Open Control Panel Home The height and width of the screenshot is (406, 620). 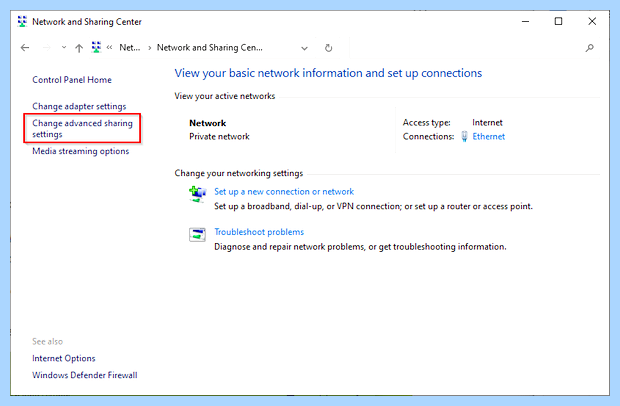click(72, 80)
